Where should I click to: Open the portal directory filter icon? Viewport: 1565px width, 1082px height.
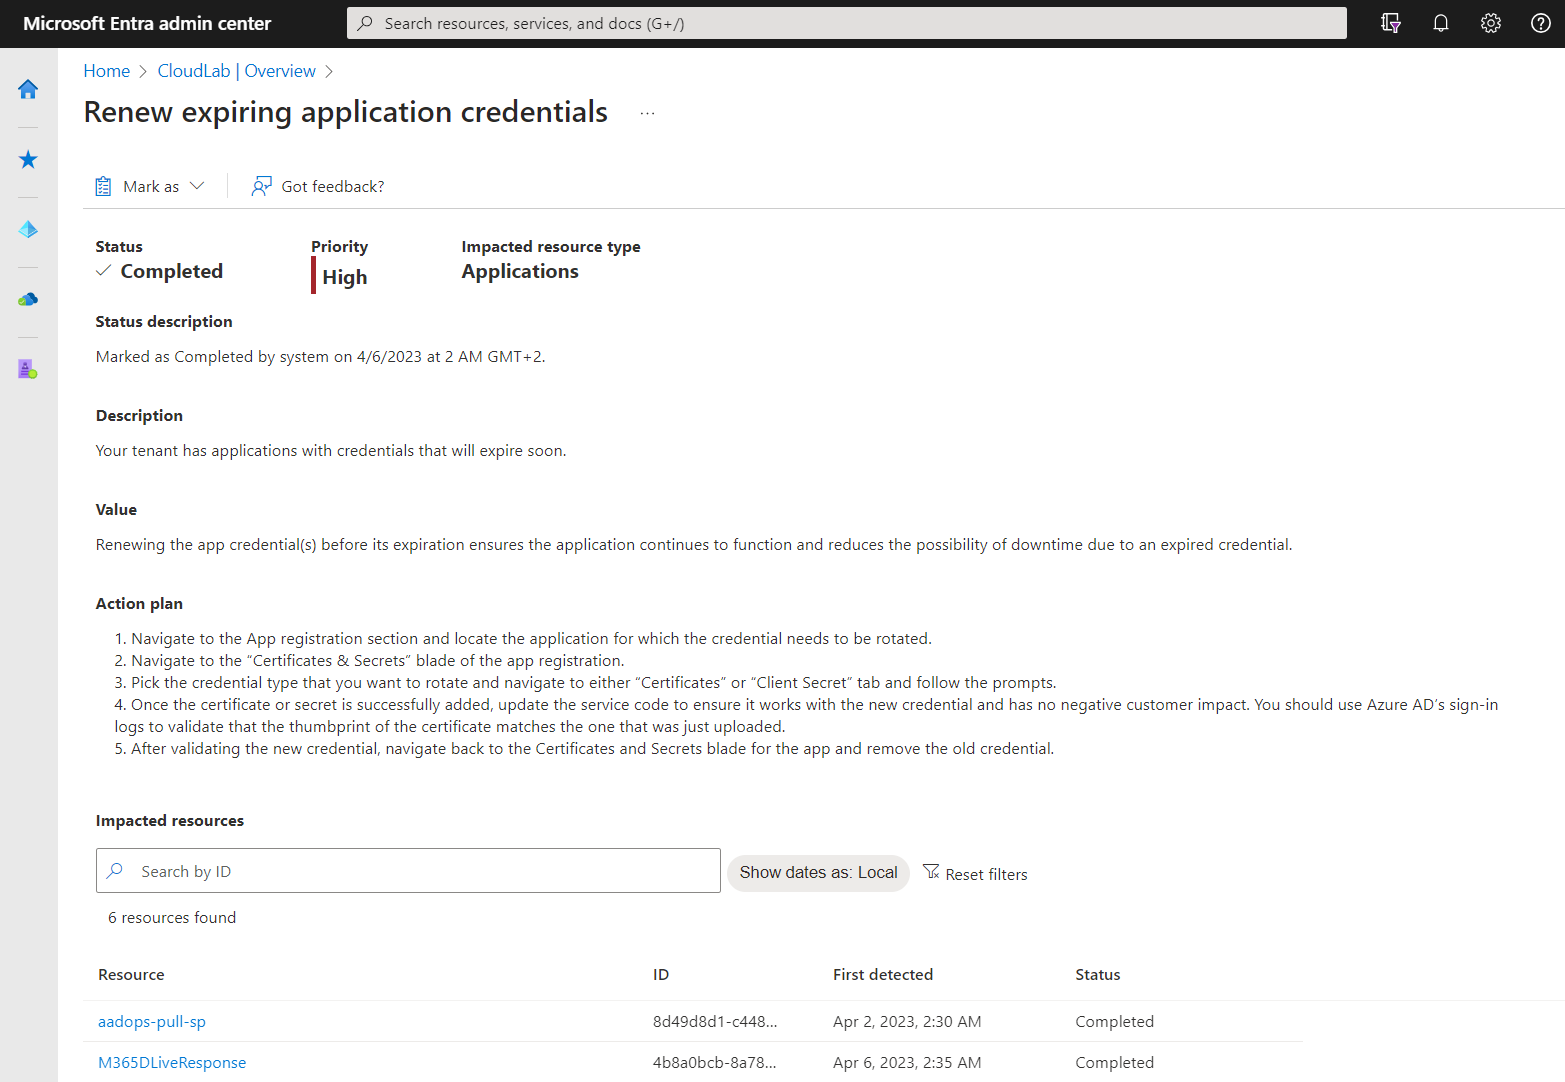(x=1391, y=23)
